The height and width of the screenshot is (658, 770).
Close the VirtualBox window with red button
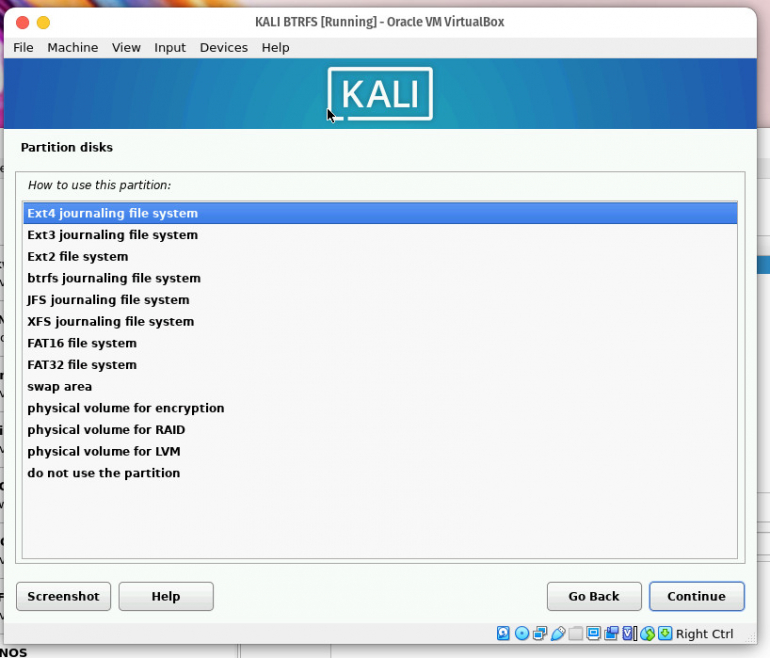pyautogui.click(x=23, y=22)
